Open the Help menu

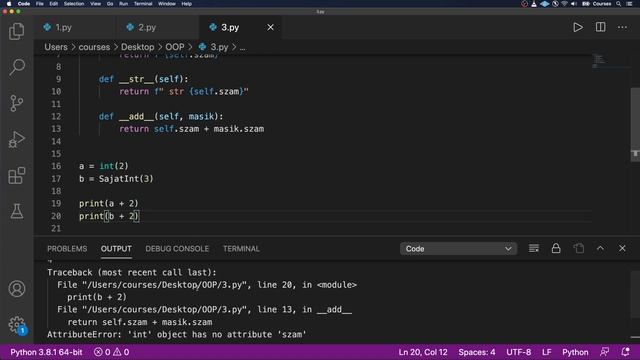[x=187, y=4]
